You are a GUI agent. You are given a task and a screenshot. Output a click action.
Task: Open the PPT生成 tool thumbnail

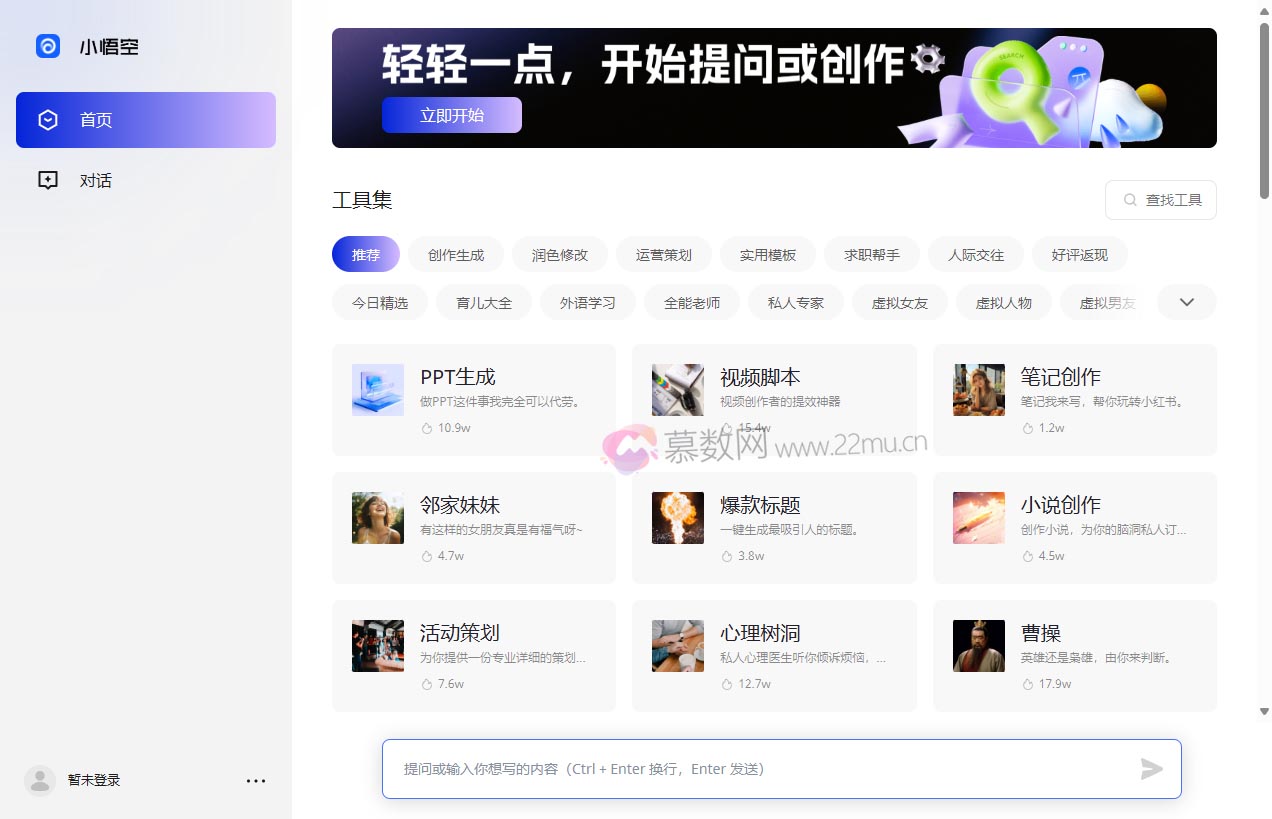tap(378, 390)
